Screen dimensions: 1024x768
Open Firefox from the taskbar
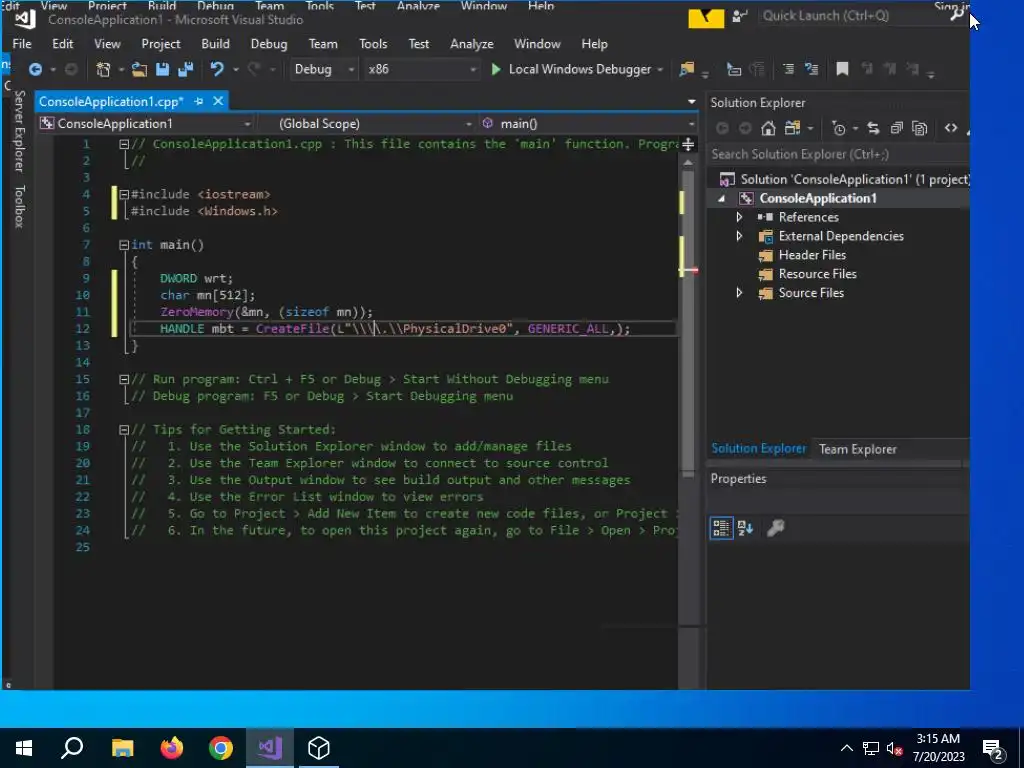[172, 748]
